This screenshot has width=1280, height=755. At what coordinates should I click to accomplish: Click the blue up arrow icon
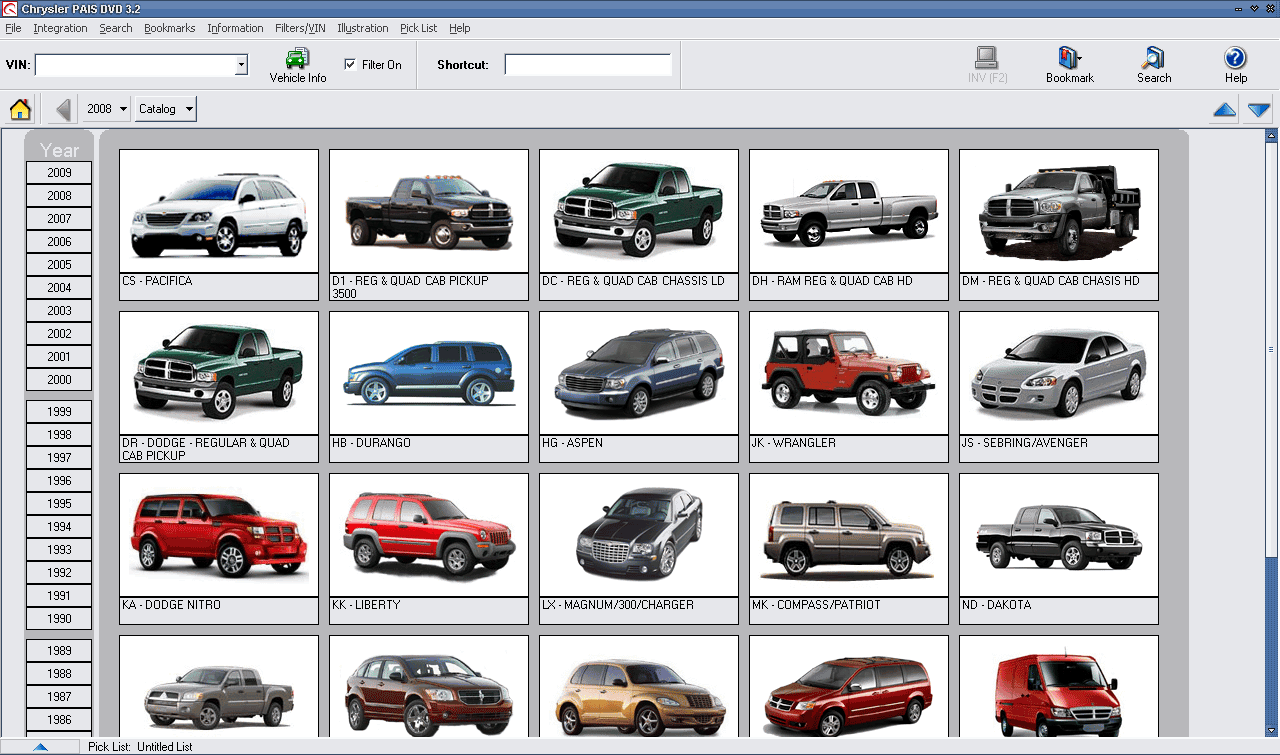(x=1224, y=110)
